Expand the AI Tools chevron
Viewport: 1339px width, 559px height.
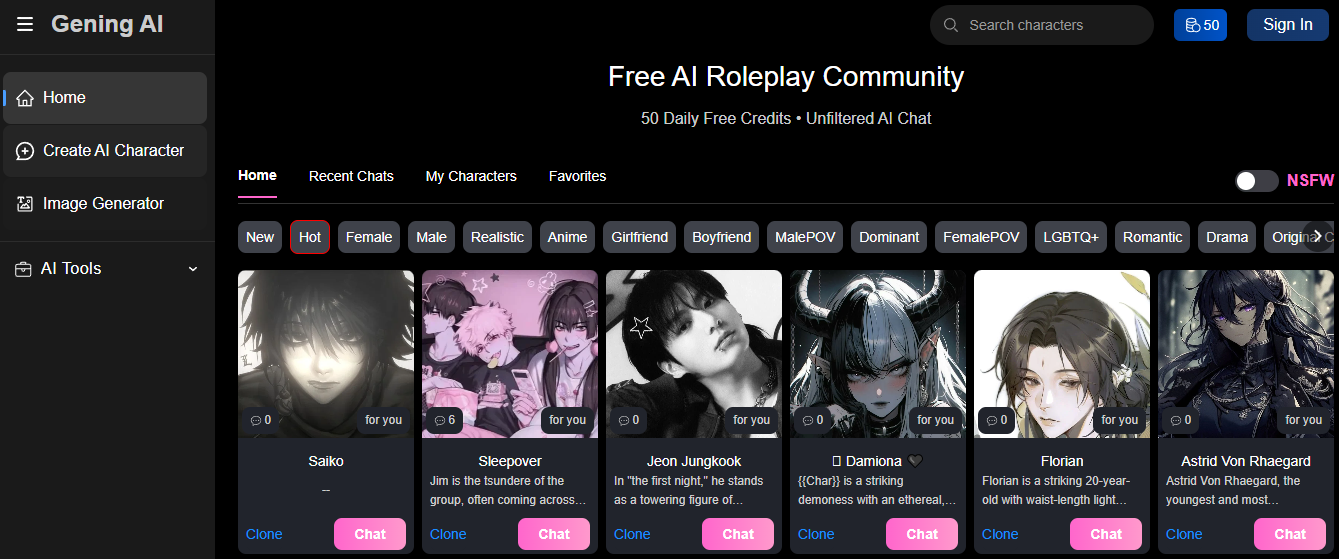(193, 269)
